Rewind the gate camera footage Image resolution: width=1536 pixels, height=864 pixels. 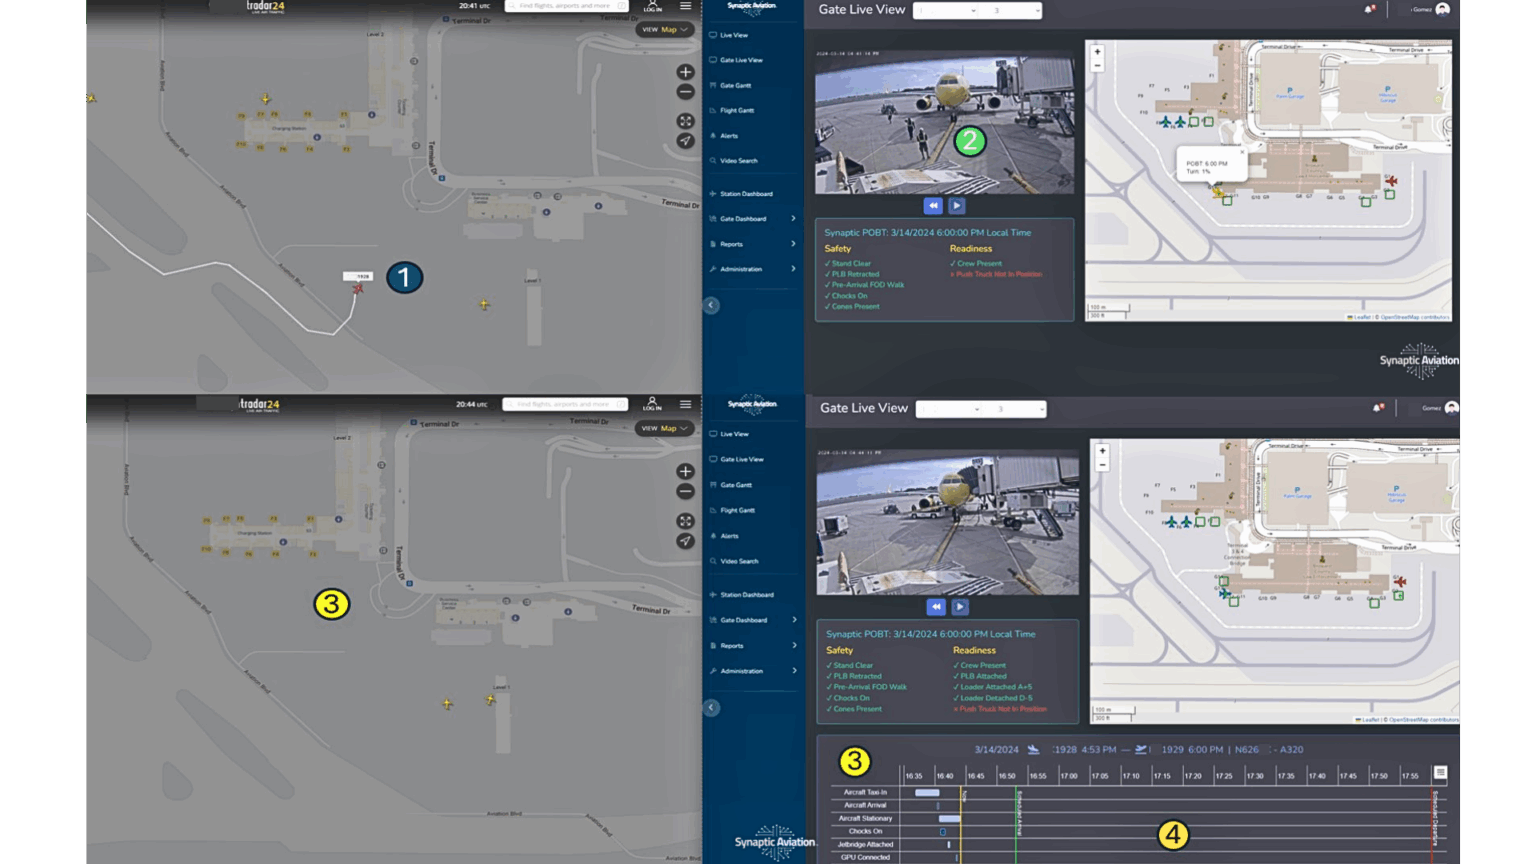click(x=932, y=205)
